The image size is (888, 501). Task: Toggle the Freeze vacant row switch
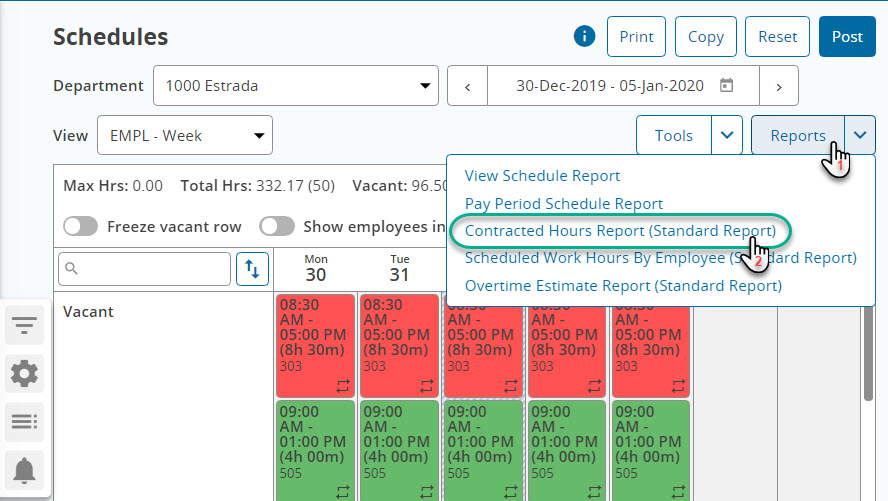pos(80,226)
